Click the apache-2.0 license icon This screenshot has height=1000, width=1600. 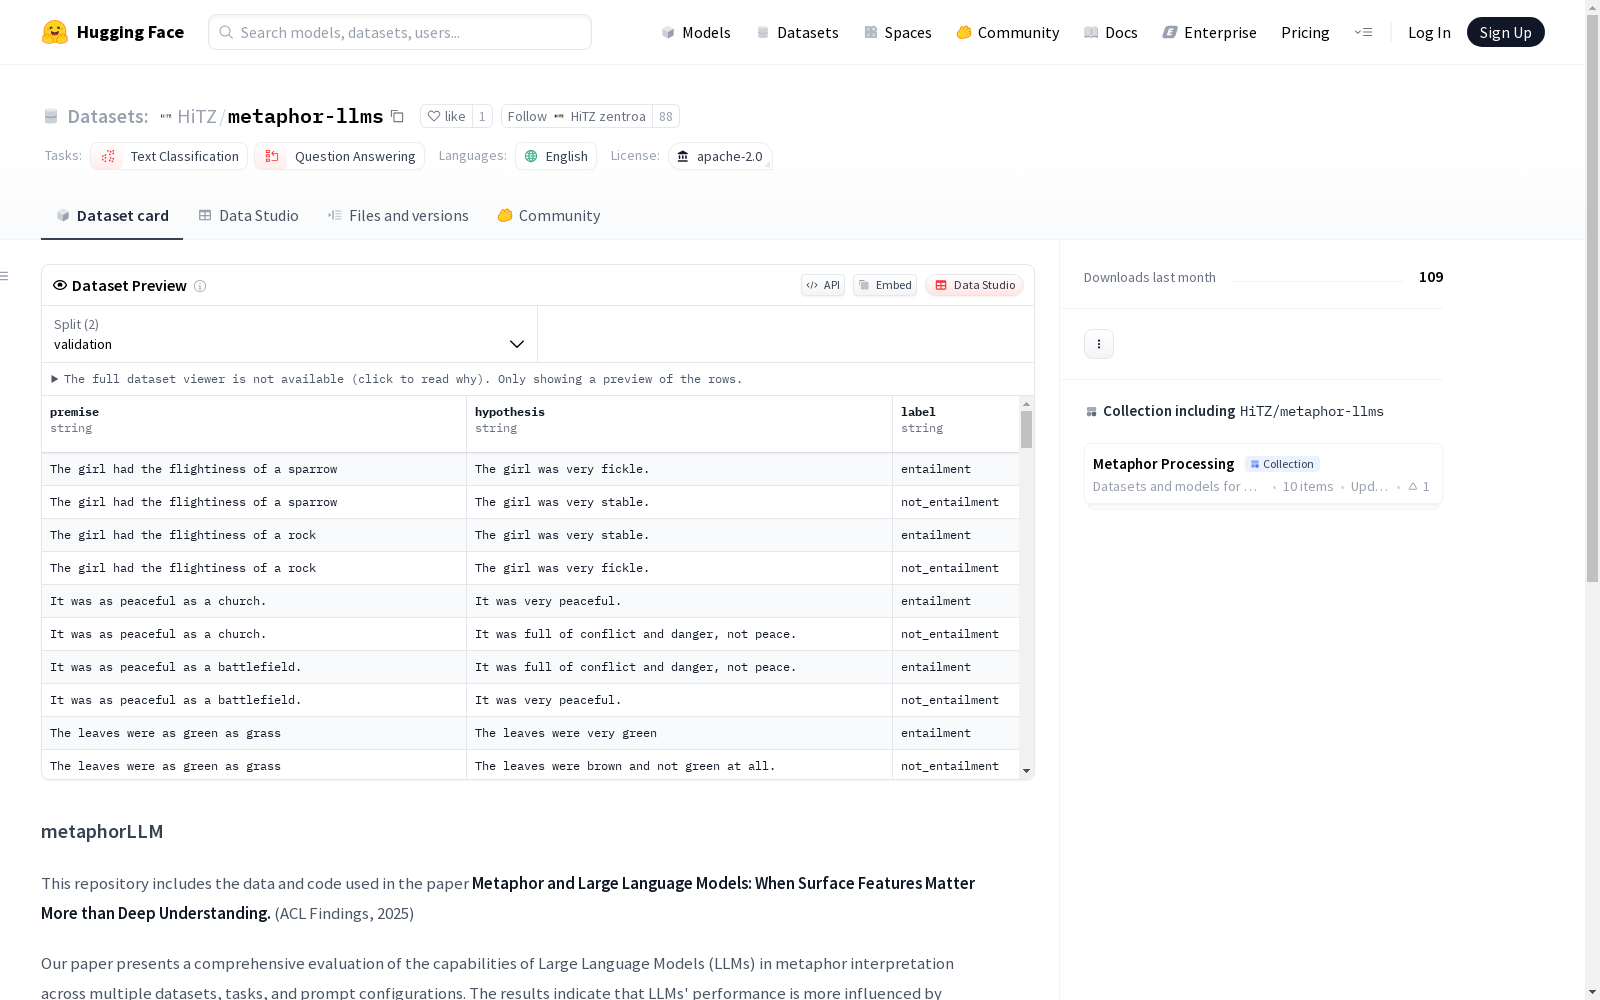click(x=683, y=156)
